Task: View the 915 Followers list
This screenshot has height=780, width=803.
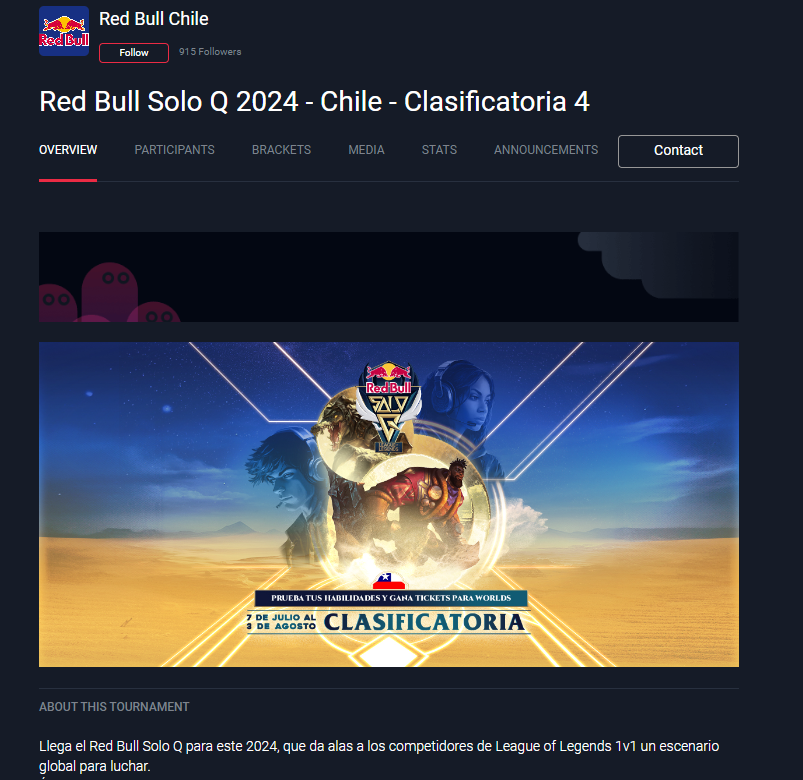Action: click(210, 52)
